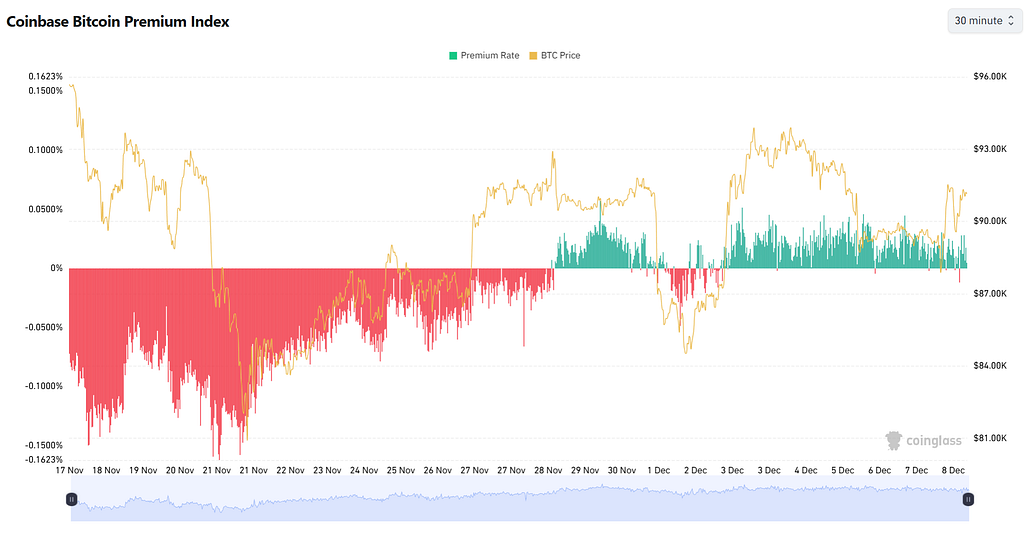Image resolution: width=1024 pixels, height=543 pixels.
Task: Click the 4 Dec date label
Action: point(805,470)
